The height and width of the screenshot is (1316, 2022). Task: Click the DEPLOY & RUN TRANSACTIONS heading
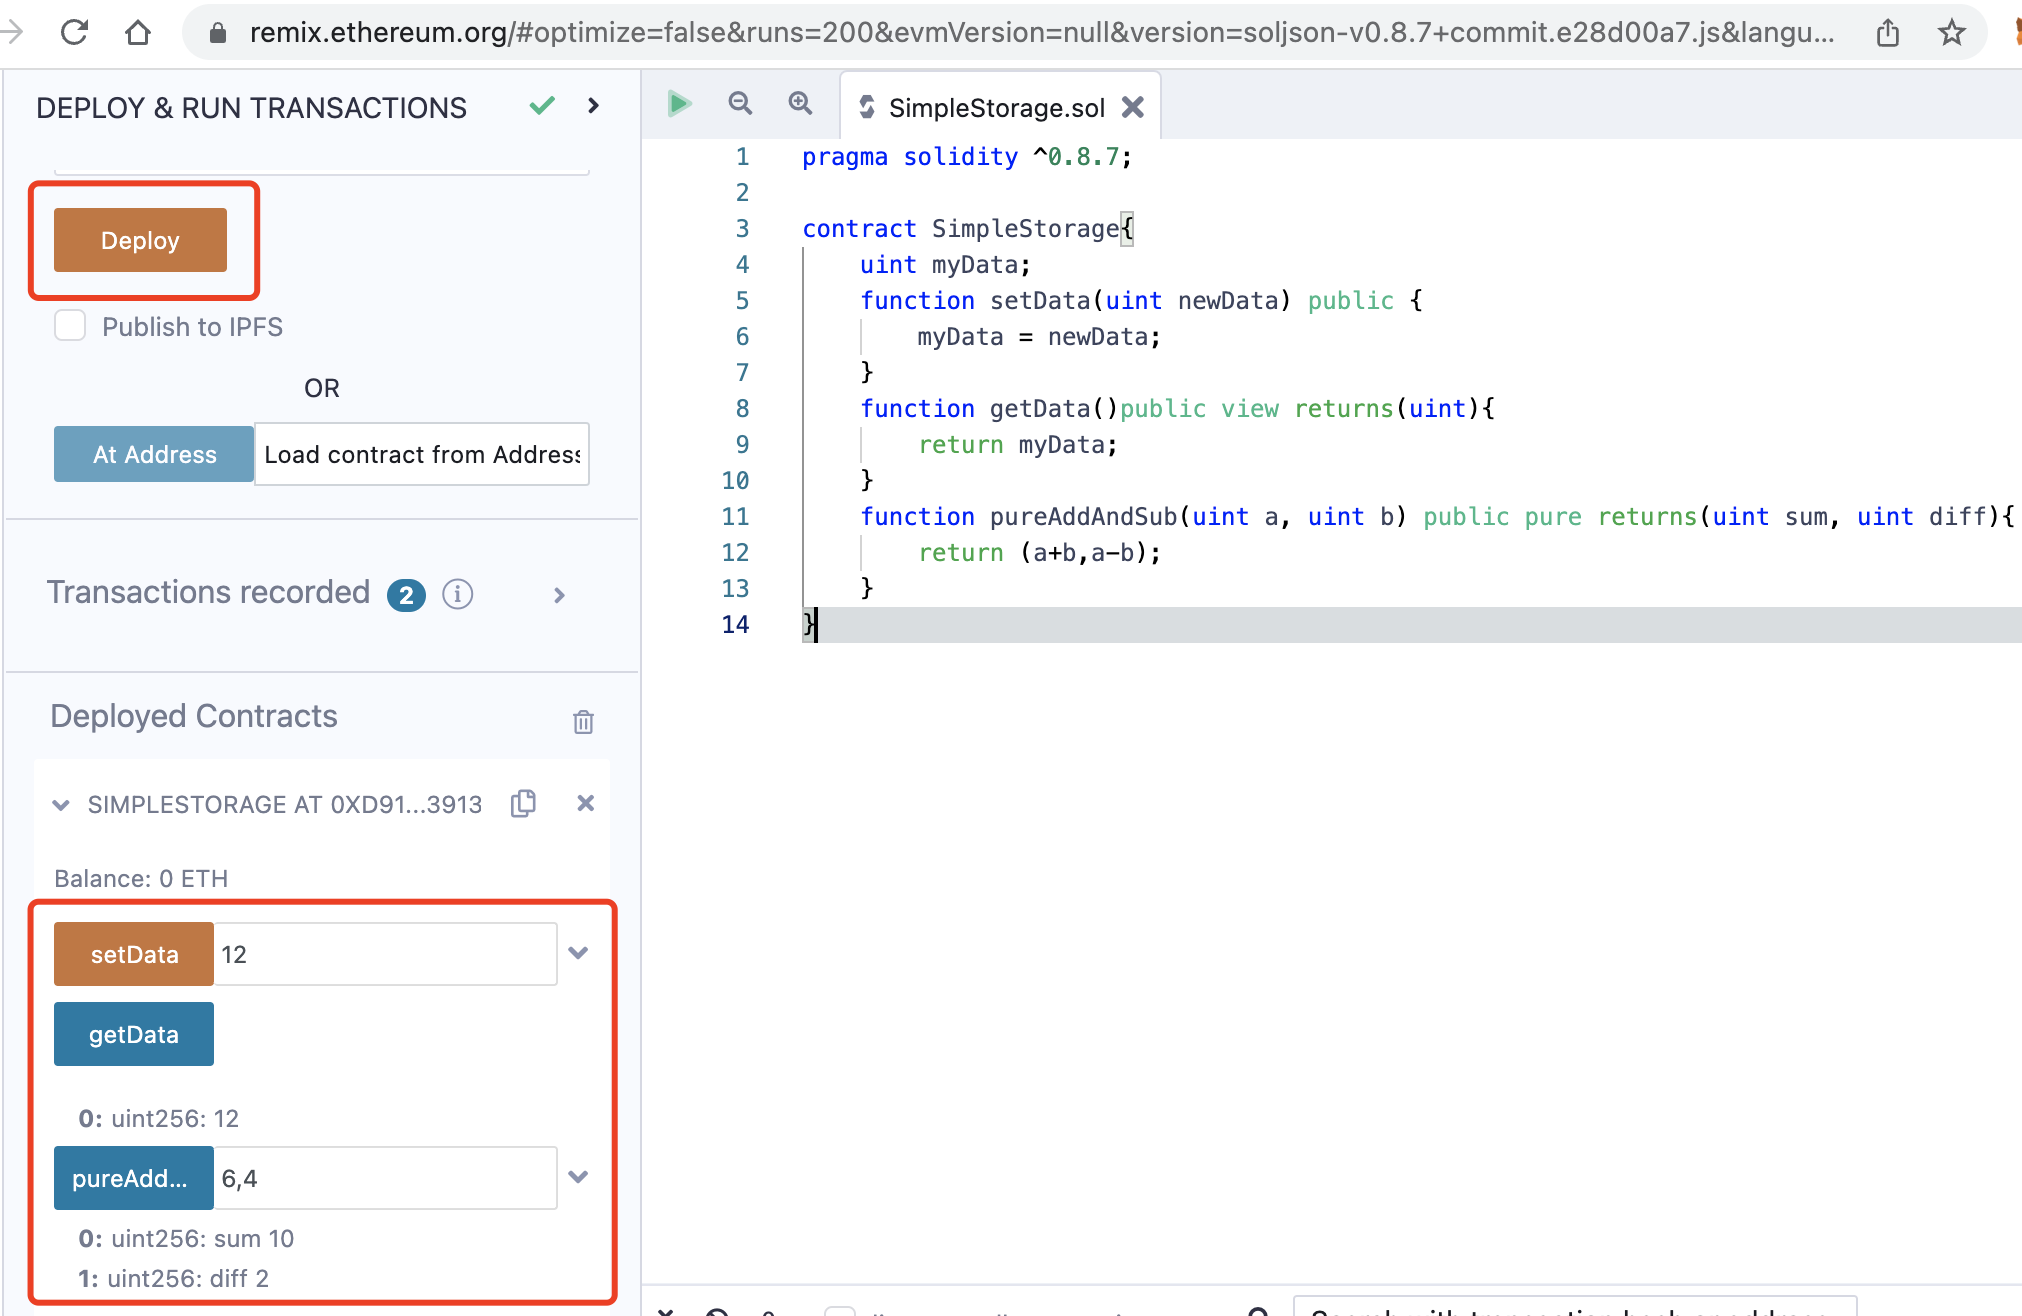[x=251, y=108]
